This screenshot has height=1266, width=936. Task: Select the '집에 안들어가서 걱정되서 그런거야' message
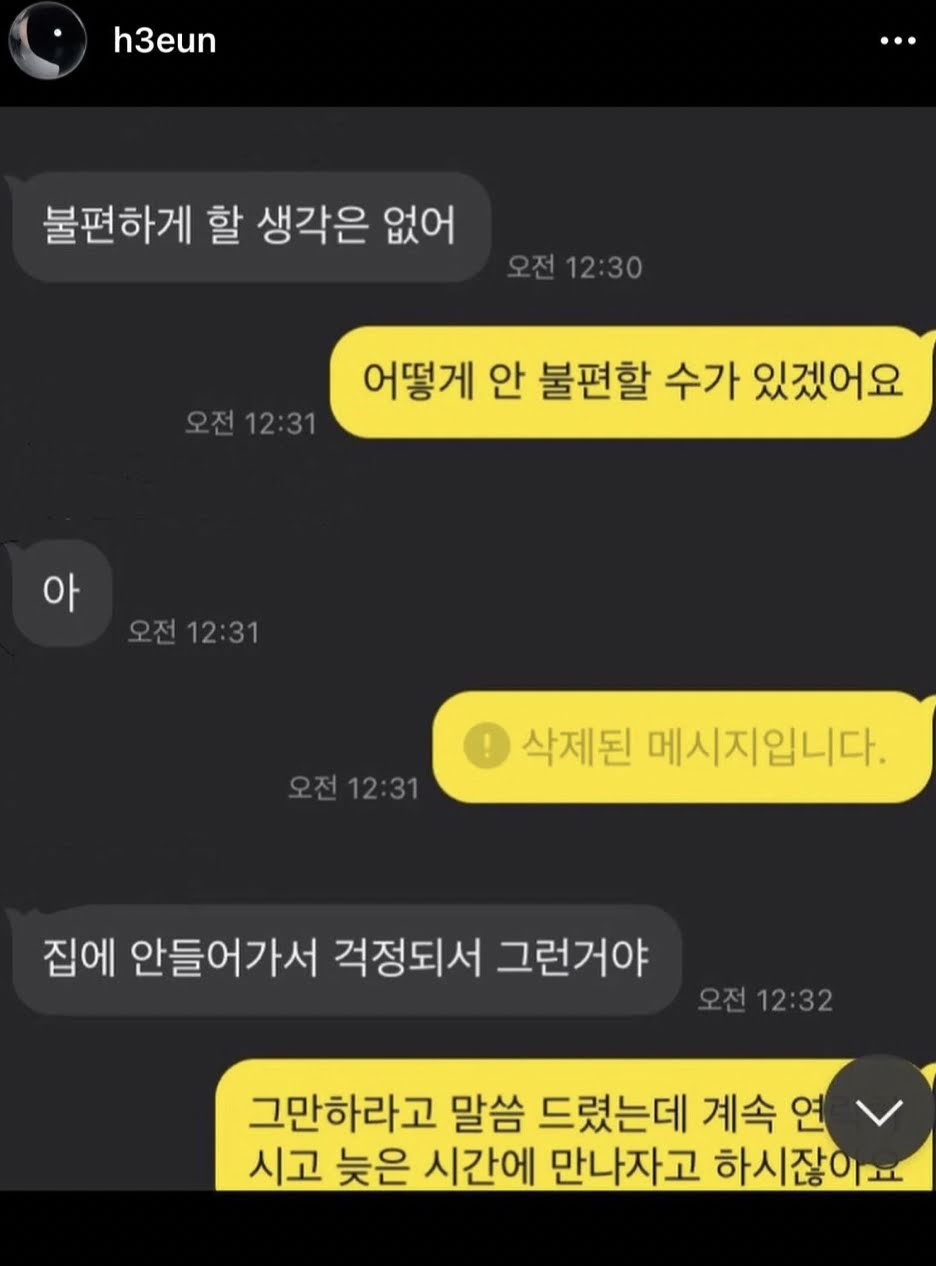[345, 960]
